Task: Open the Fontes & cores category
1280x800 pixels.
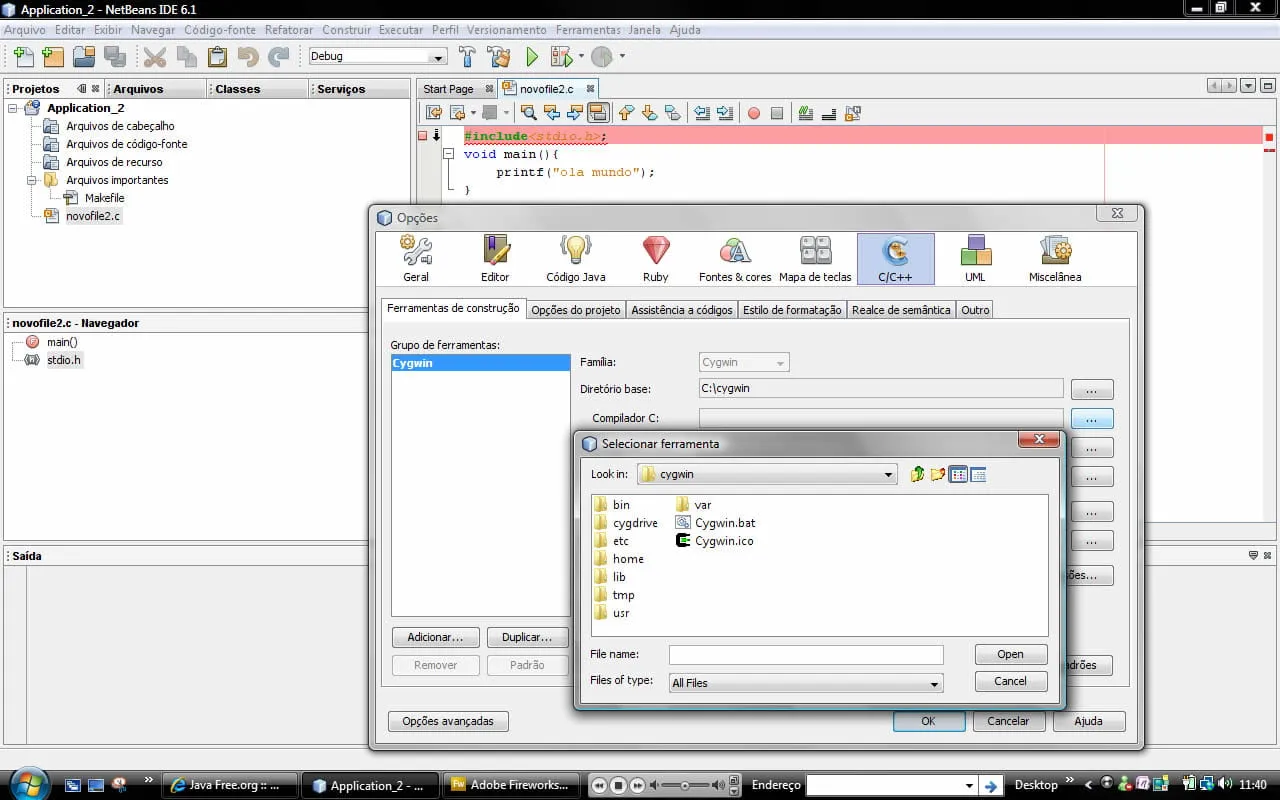Action: tap(735, 259)
